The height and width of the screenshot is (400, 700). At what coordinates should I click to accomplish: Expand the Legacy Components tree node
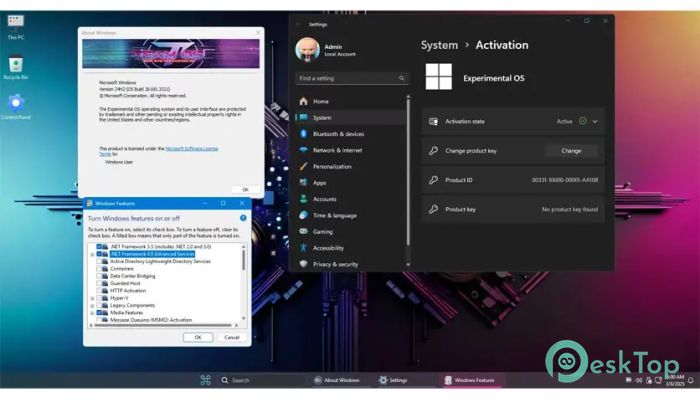click(92, 305)
